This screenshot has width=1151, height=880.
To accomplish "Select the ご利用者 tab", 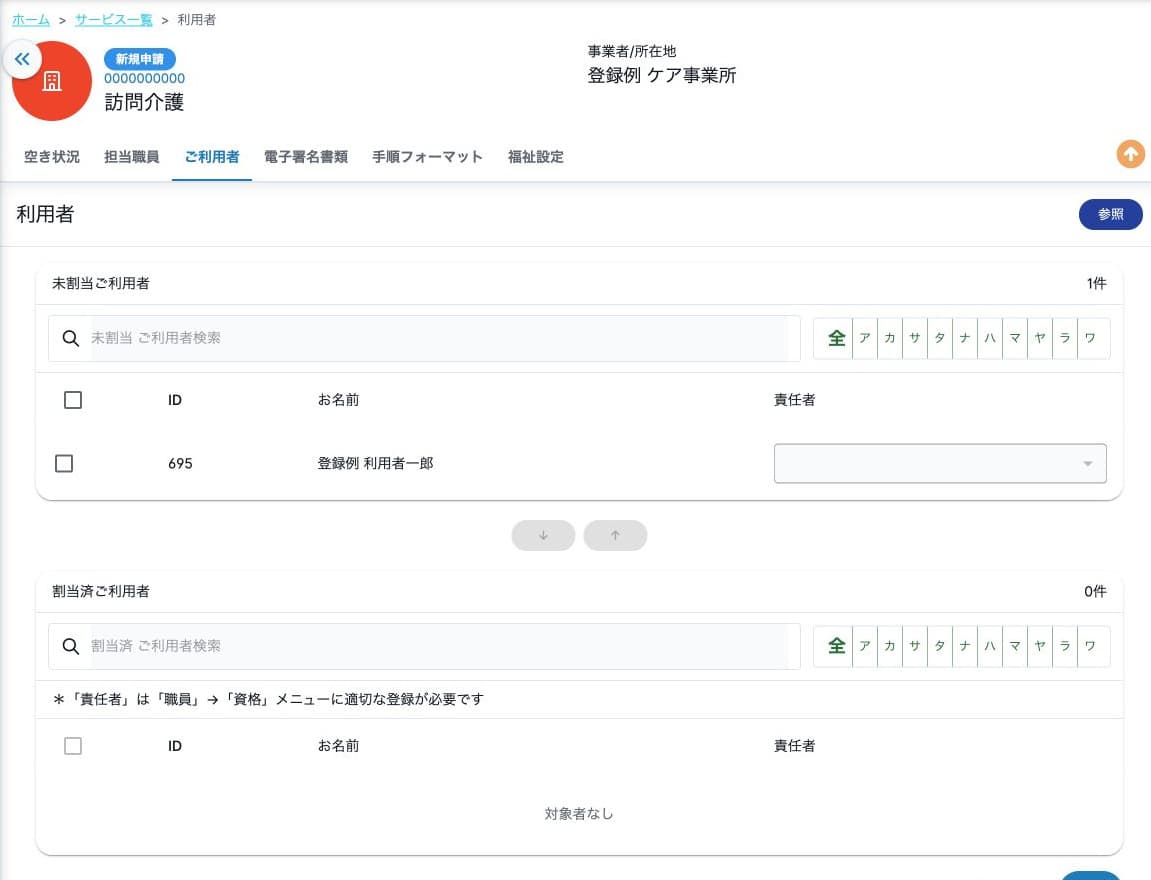I will point(211,157).
